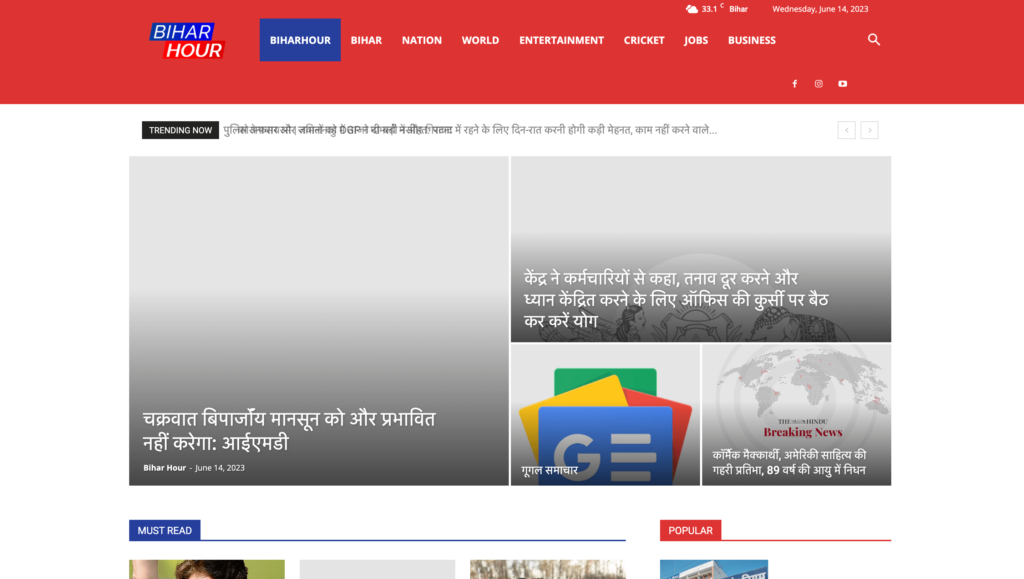
Task: Open the BIHAR menu item
Action: [x=366, y=40]
